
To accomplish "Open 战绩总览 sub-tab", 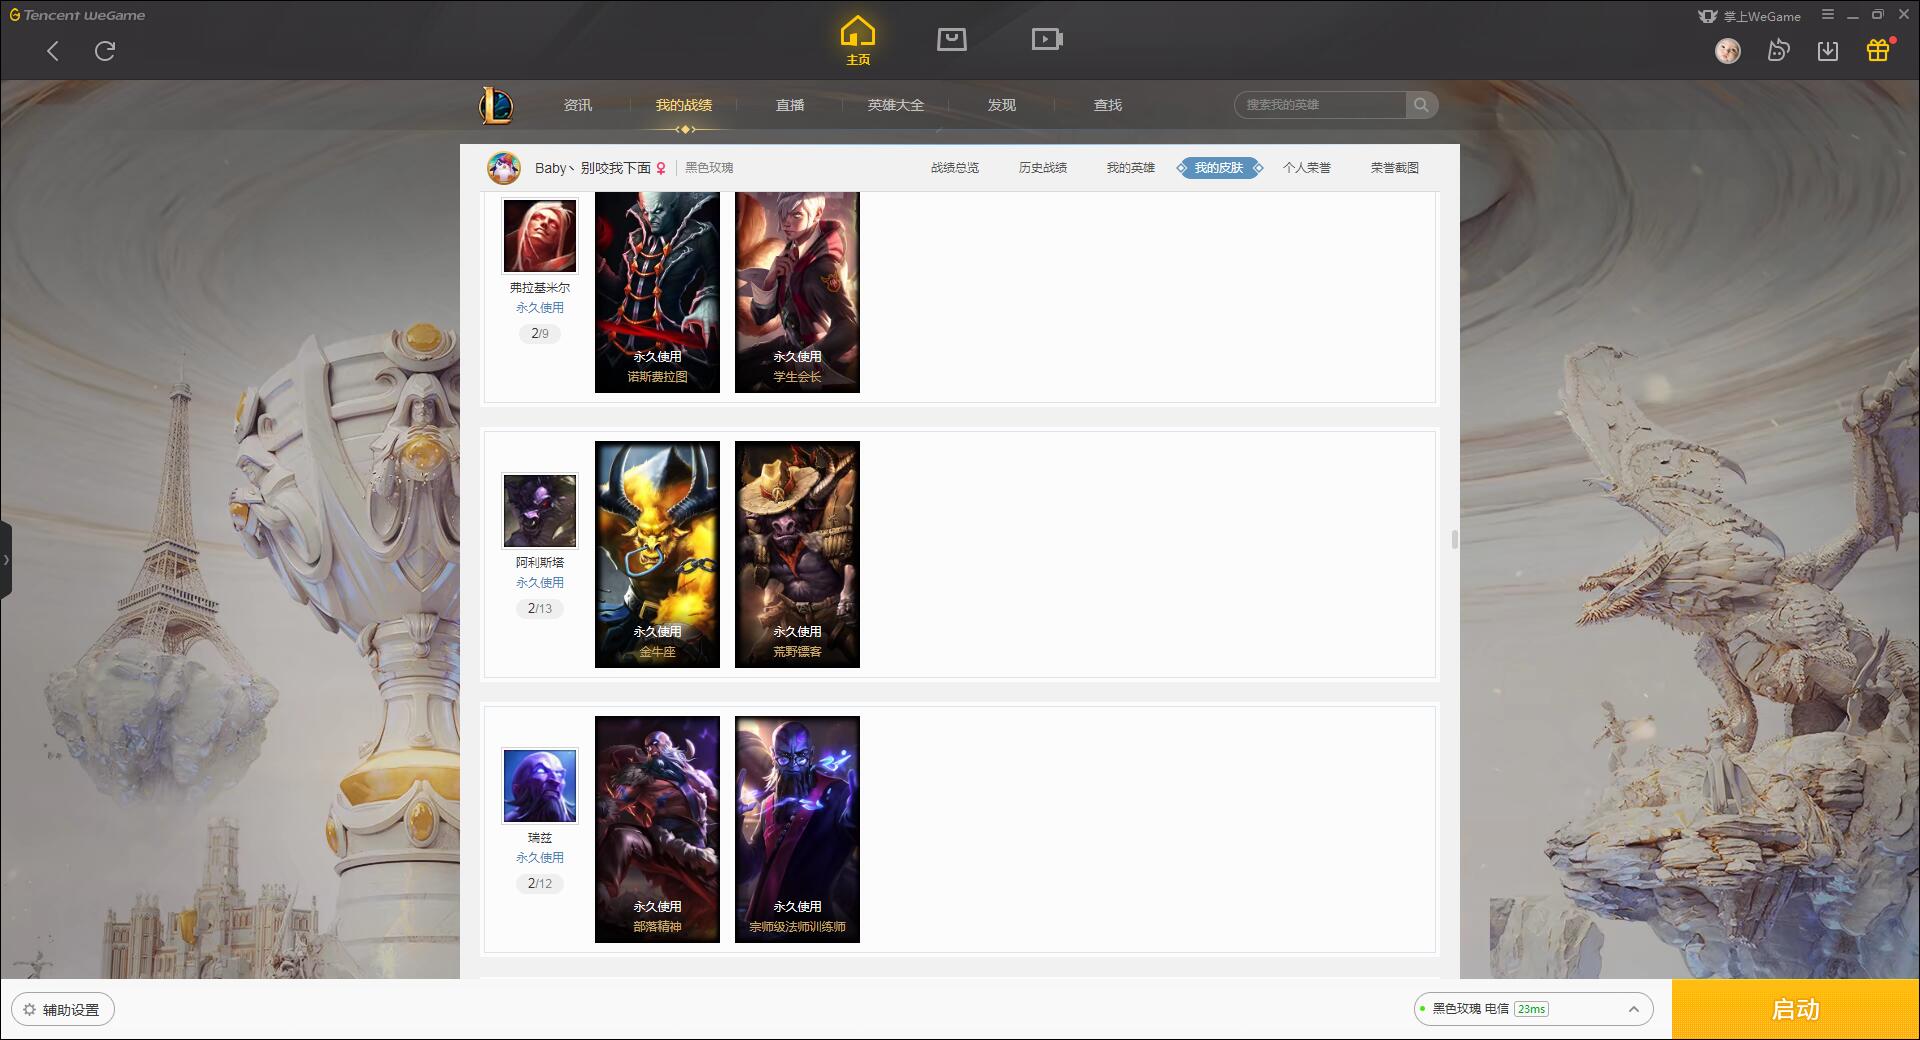I will (x=955, y=168).
